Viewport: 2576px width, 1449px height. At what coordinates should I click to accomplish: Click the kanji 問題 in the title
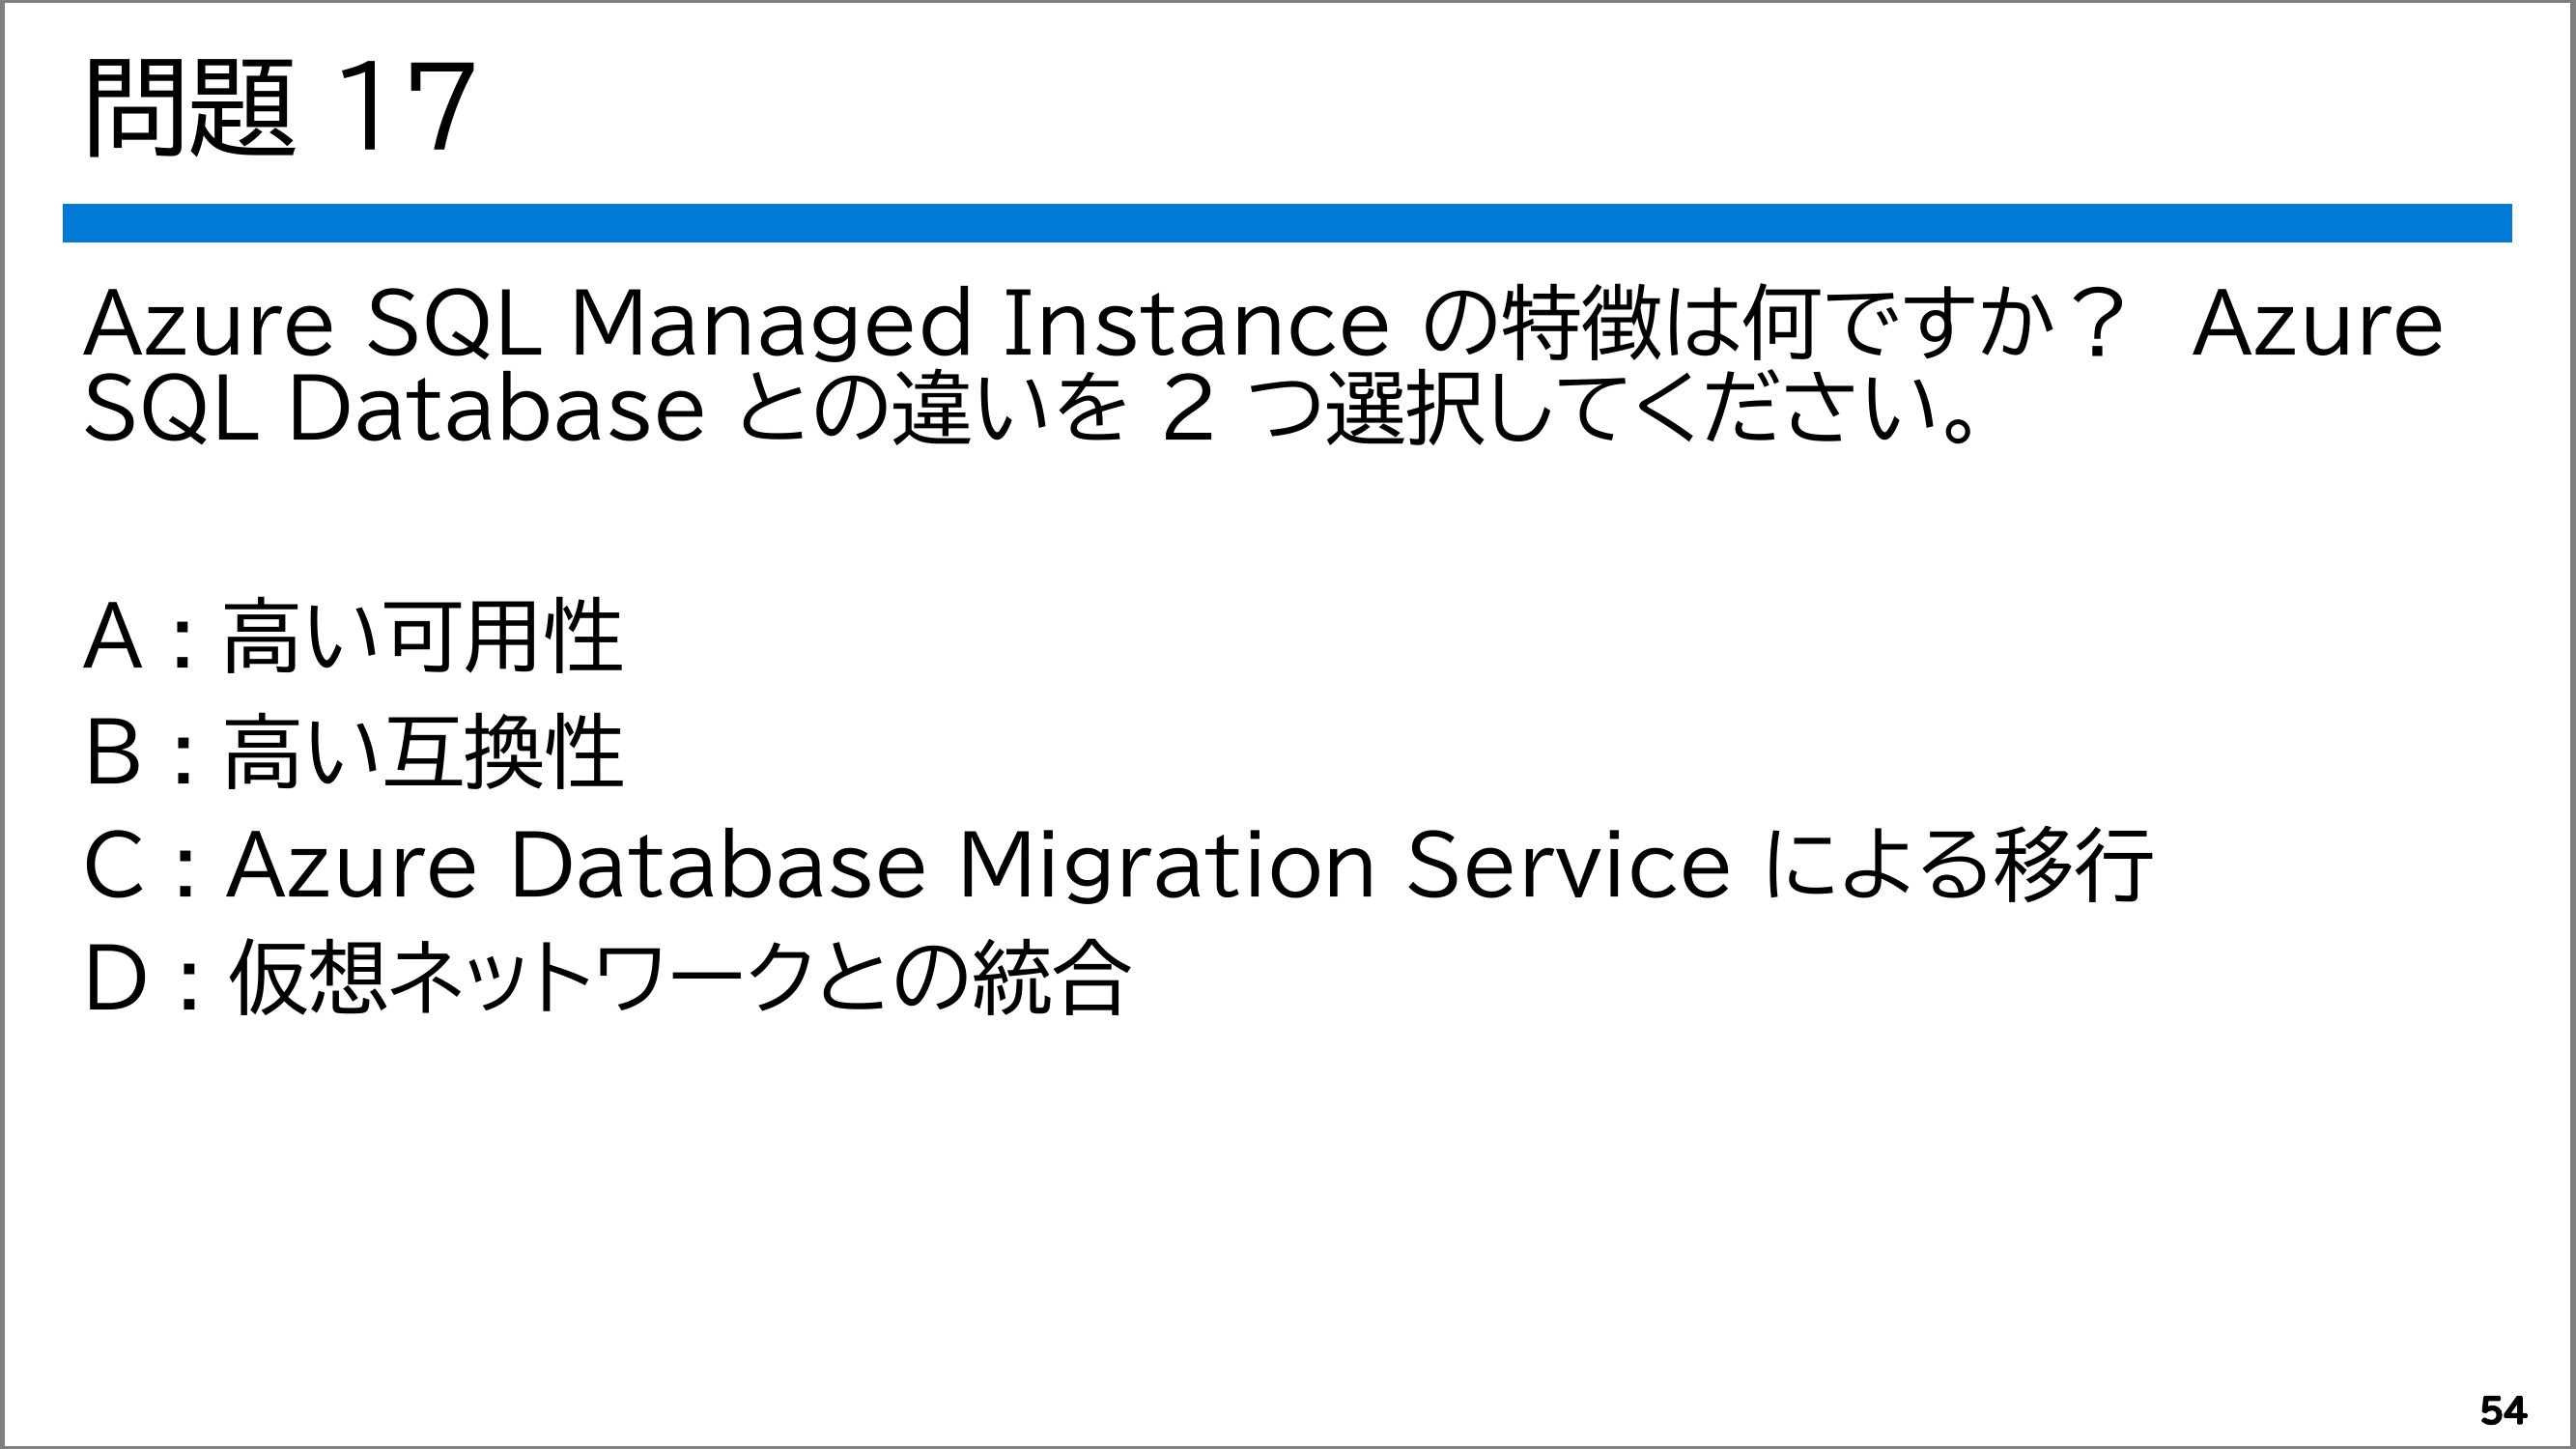pyautogui.click(x=191, y=106)
